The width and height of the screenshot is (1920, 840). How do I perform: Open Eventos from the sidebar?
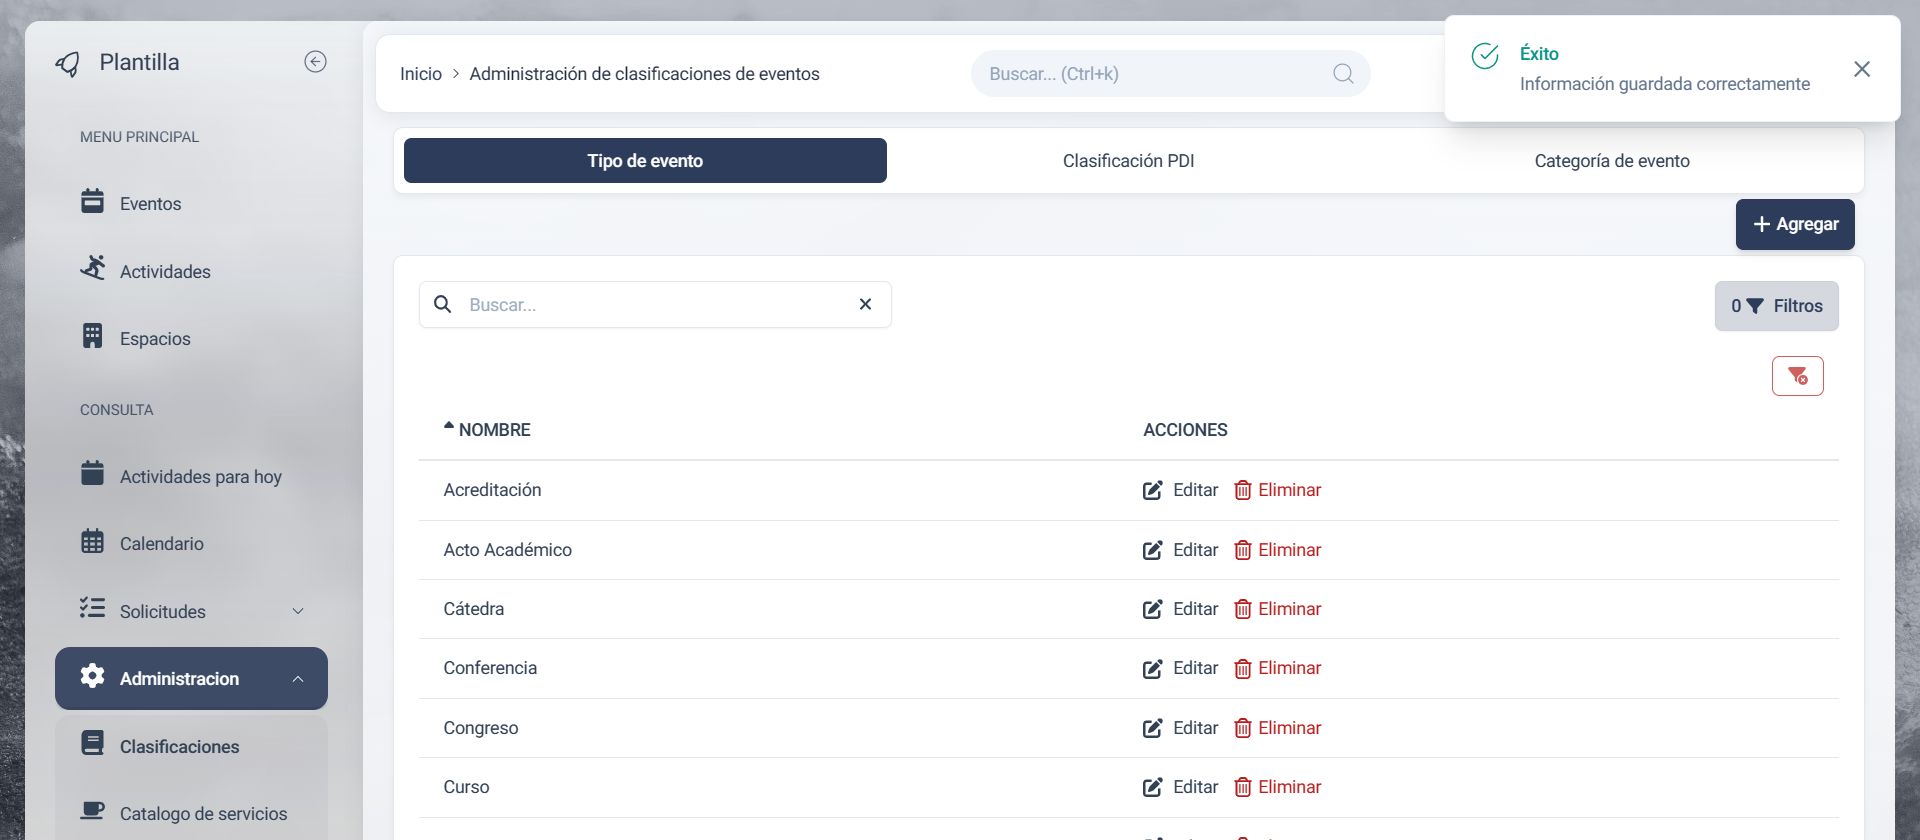(x=150, y=204)
